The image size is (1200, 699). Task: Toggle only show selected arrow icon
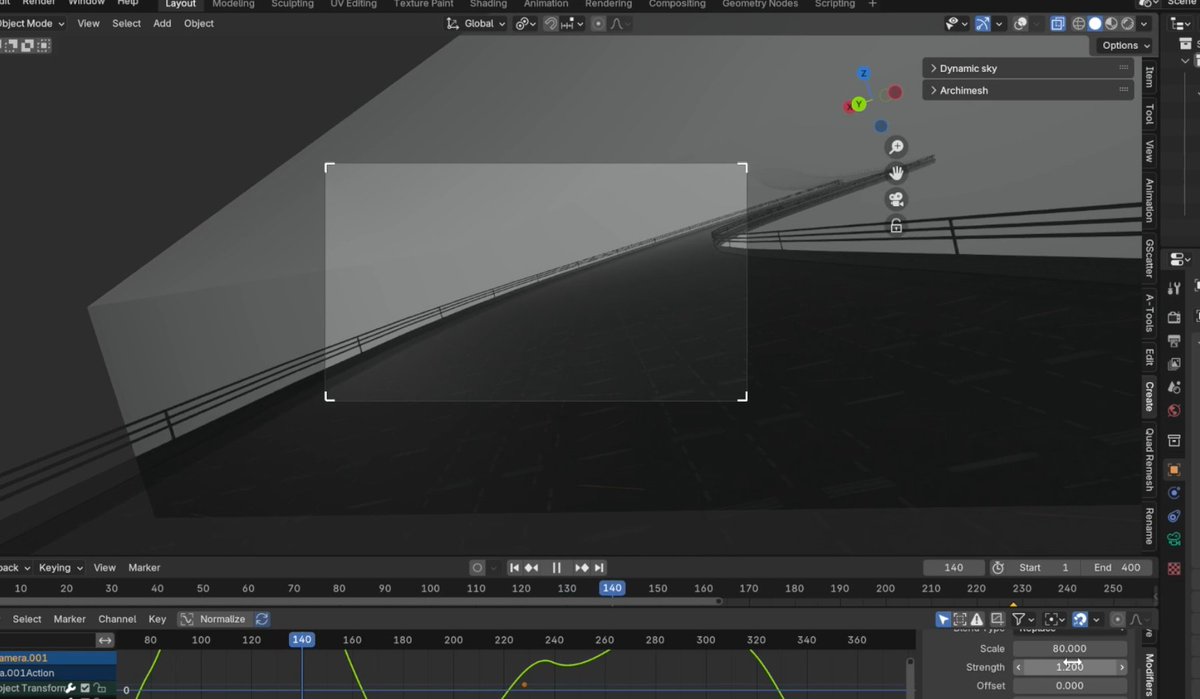pos(943,619)
